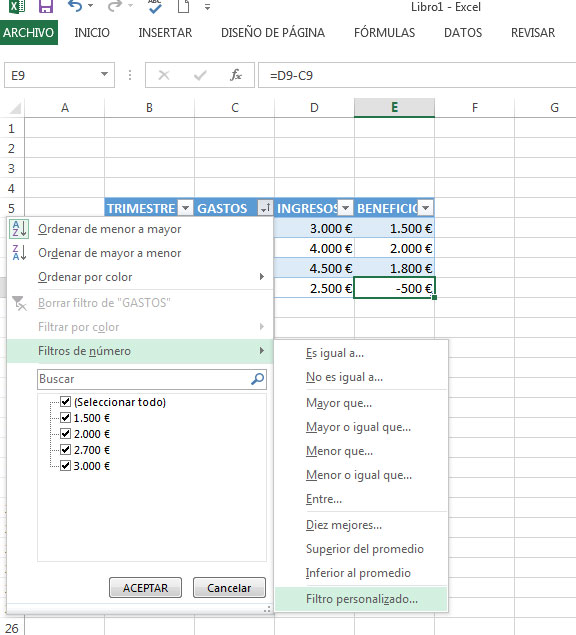Click the new blank document icon
This screenshot has width=576, height=635.
coord(183,6)
